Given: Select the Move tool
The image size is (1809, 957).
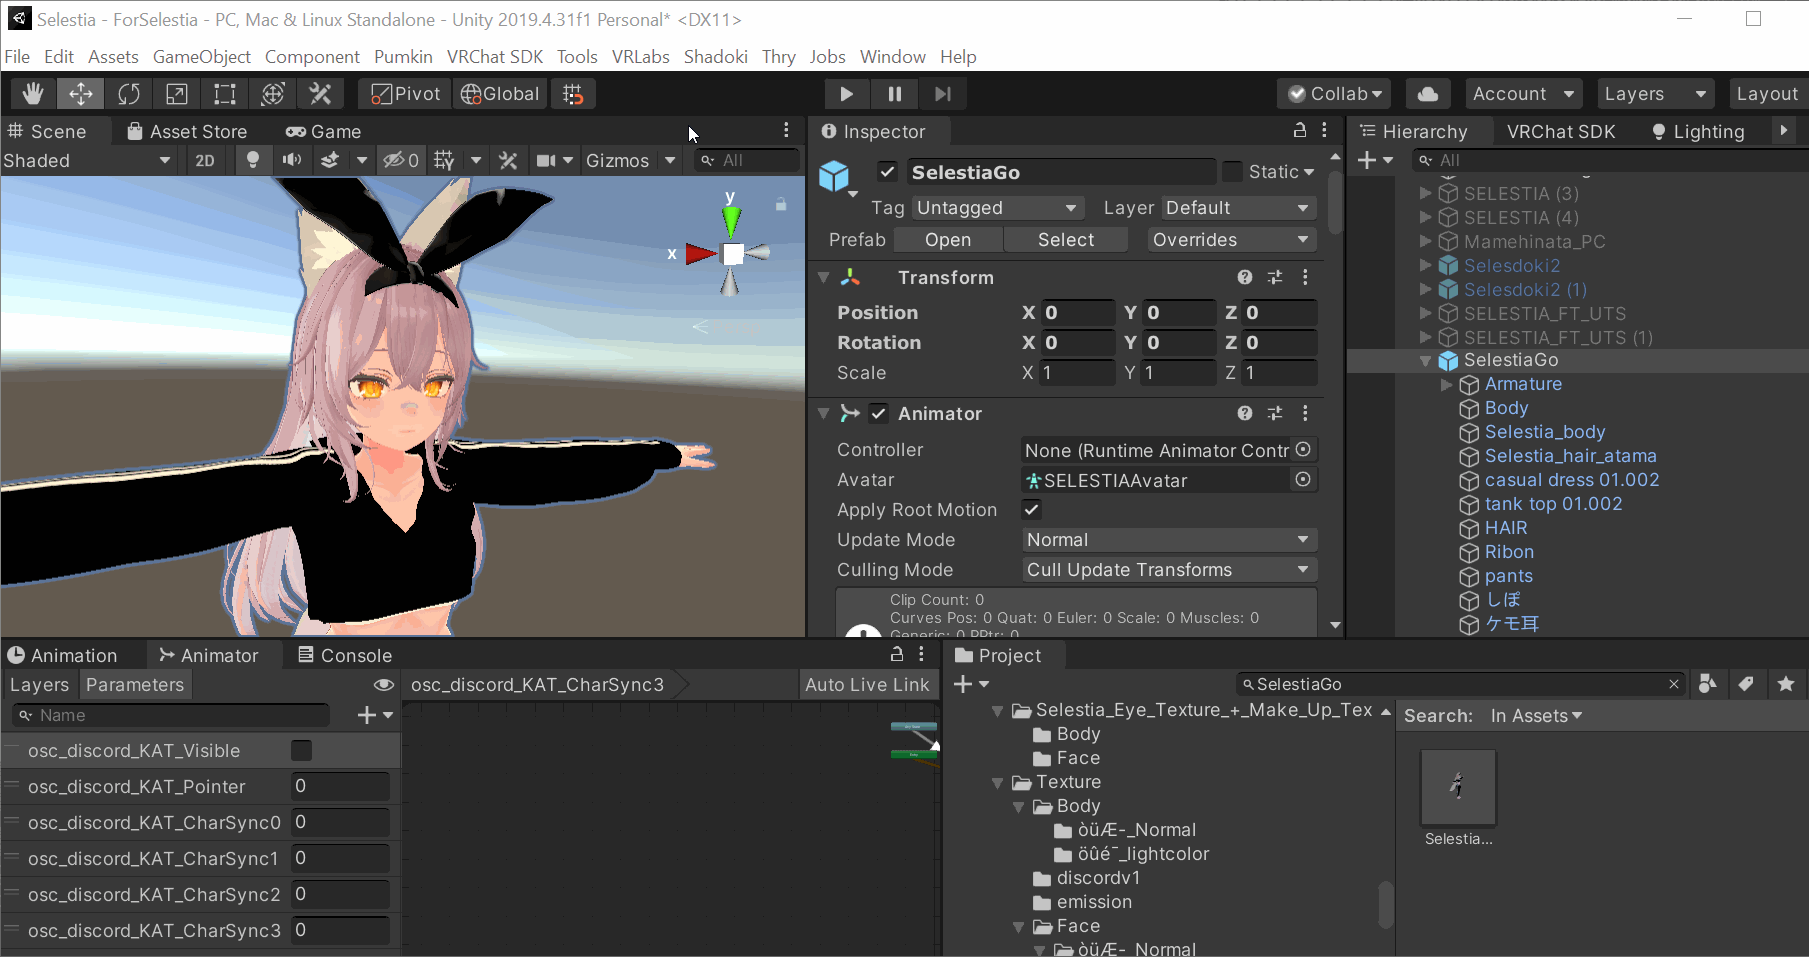Looking at the screenshot, I should coord(81,94).
